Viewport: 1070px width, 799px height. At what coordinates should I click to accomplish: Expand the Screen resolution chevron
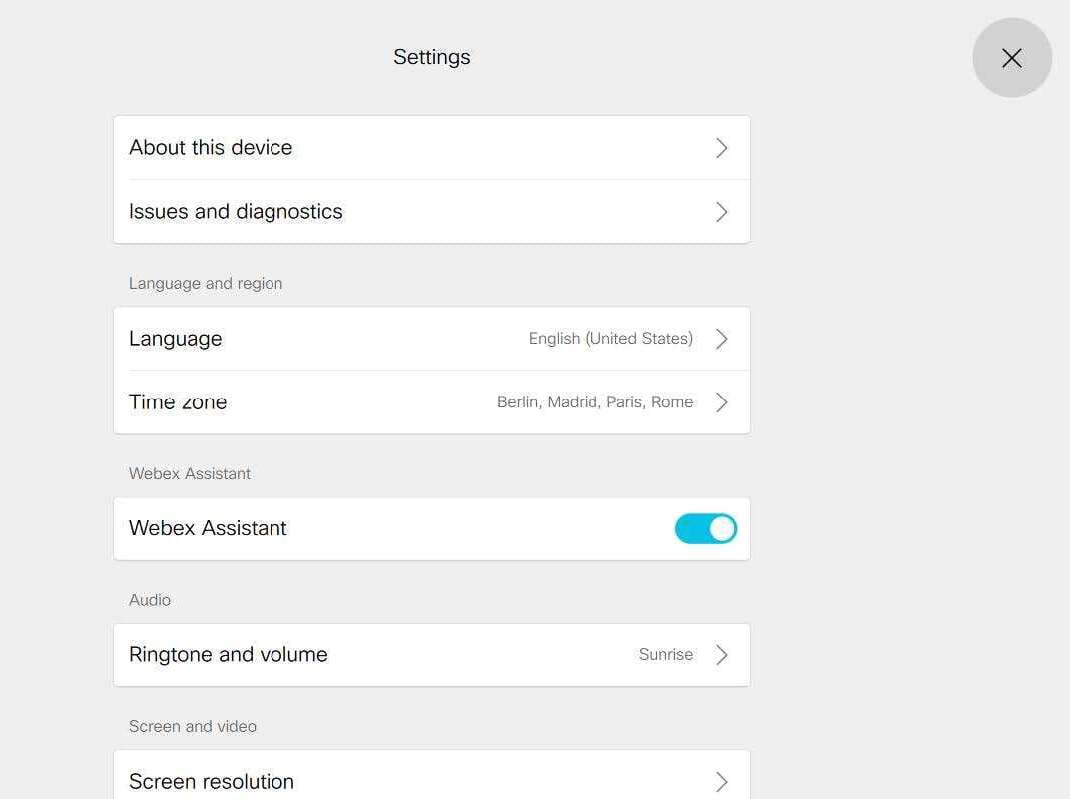pos(721,782)
